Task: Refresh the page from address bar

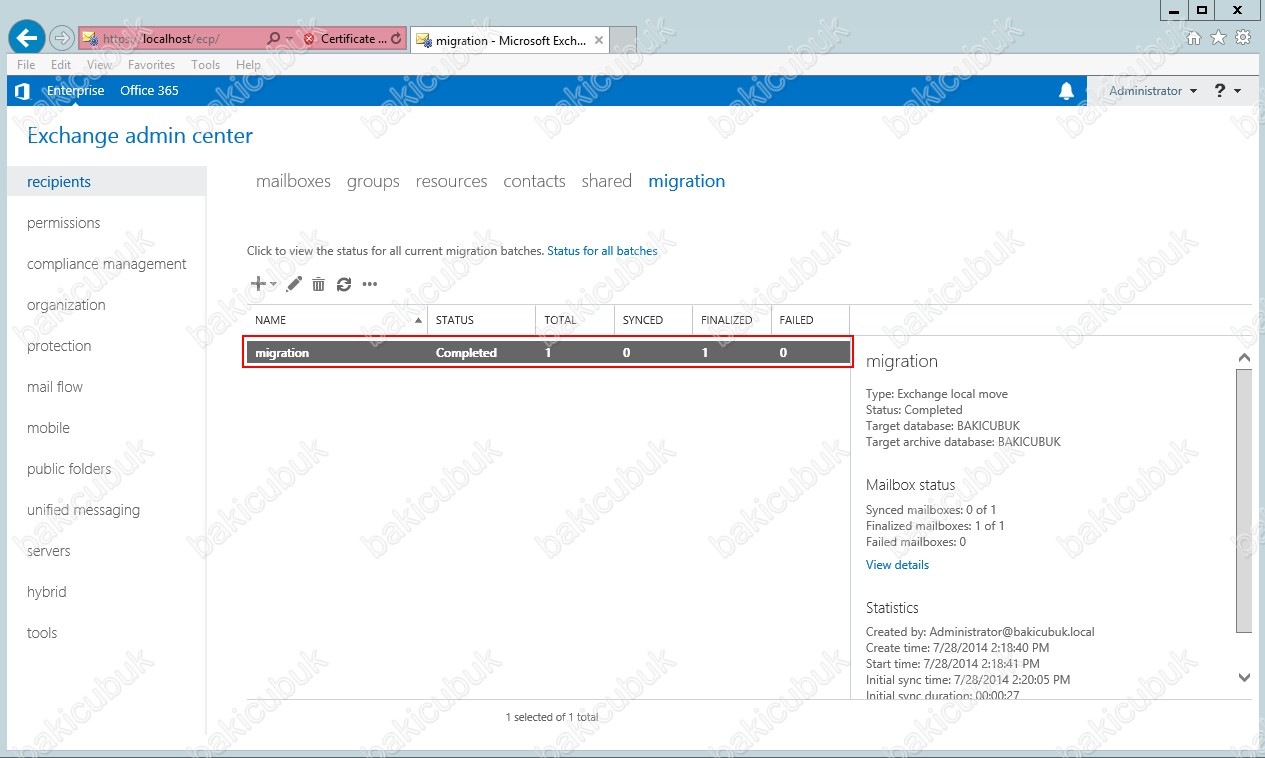Action: click(x=396, y=39)
